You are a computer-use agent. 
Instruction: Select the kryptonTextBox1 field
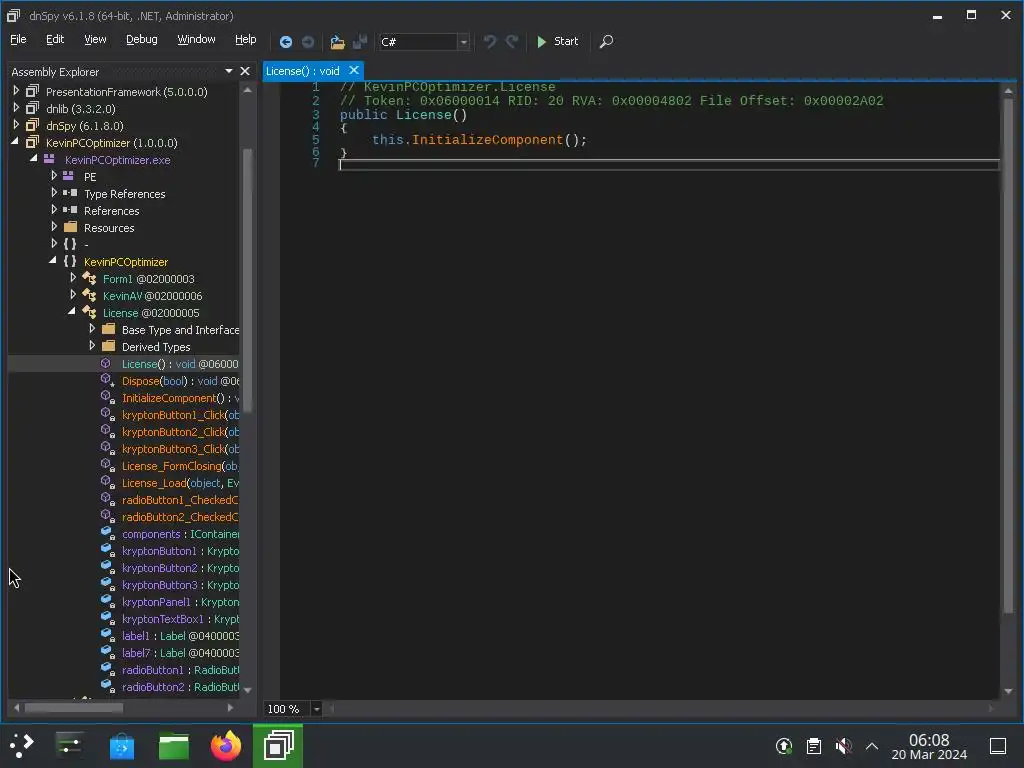[180, 618]
